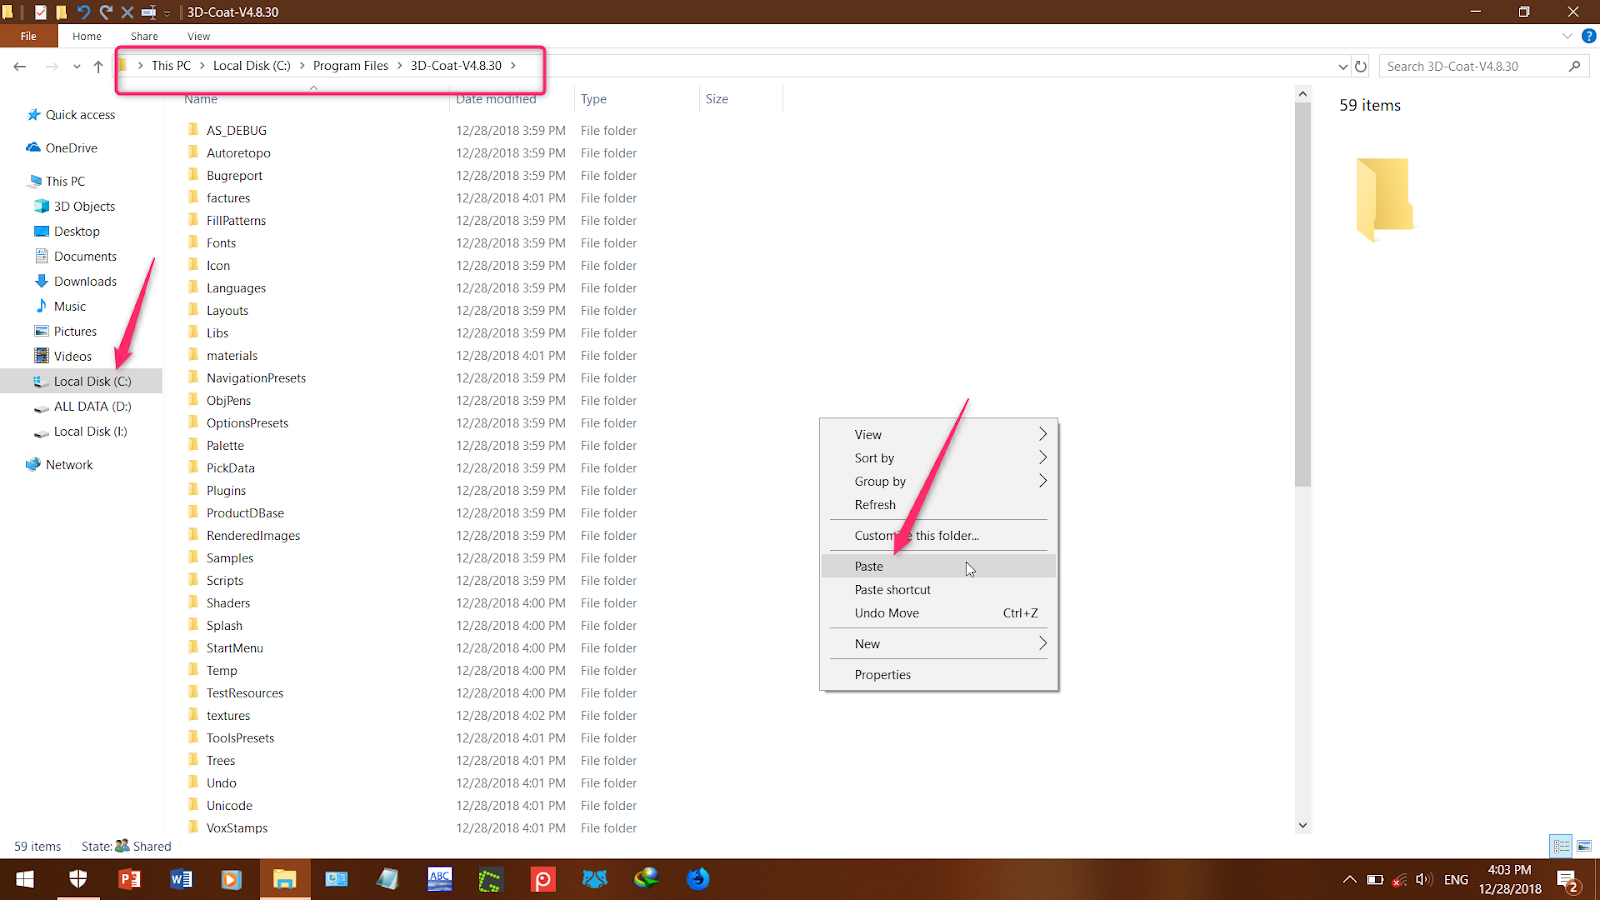Switch to Details view icon in status bar

click(1561, 846)
